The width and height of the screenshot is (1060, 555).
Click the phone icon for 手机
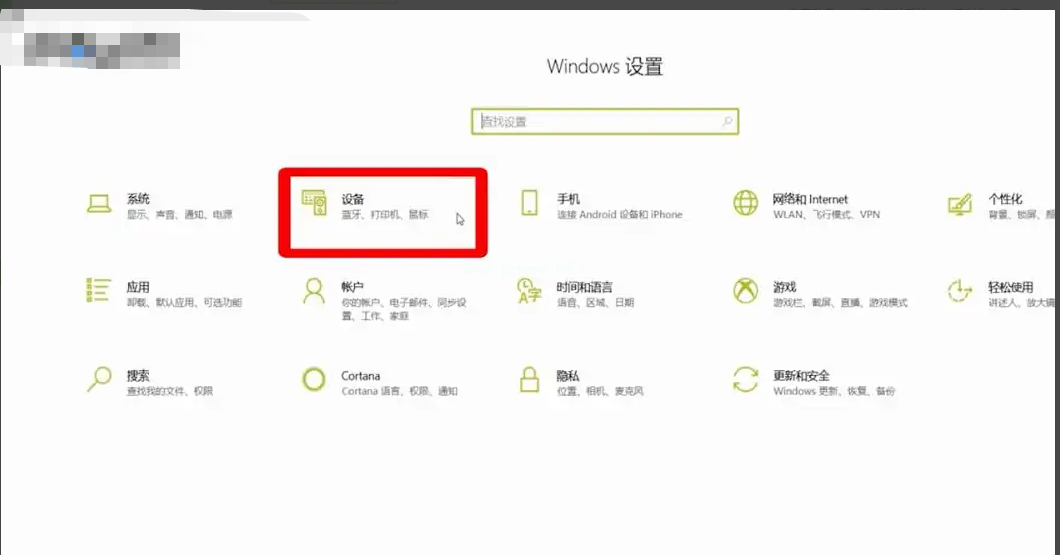(530, 203)
